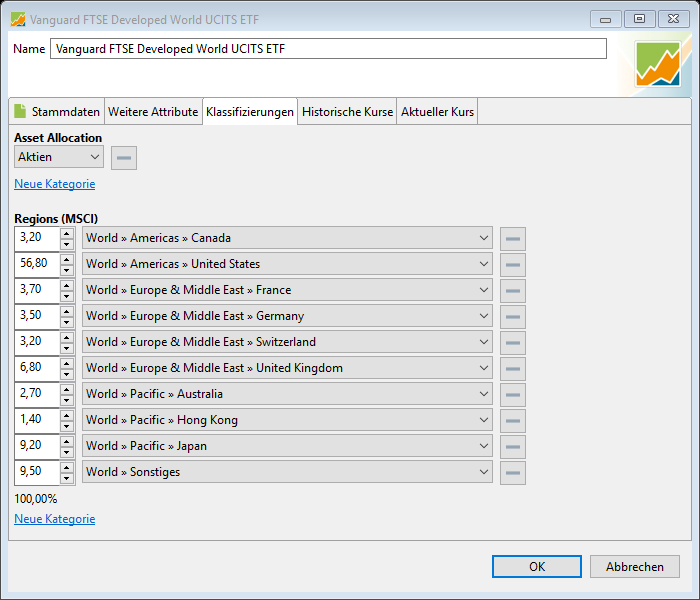Click the 6,80 United Kingdom weight field
Screen dimensions: 700x600
pos(38,368)
